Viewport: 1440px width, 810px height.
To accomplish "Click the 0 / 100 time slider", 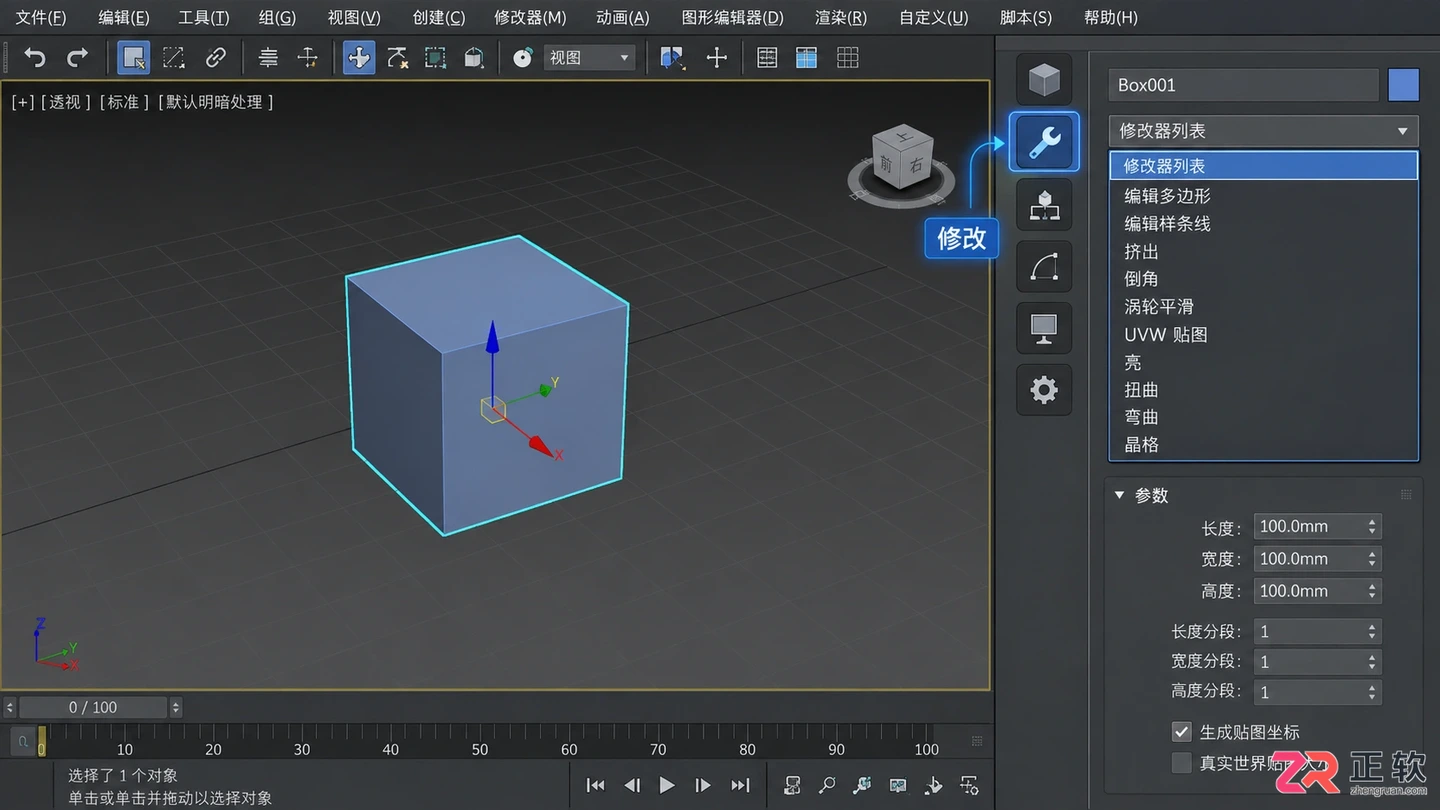I will [93, 707].
